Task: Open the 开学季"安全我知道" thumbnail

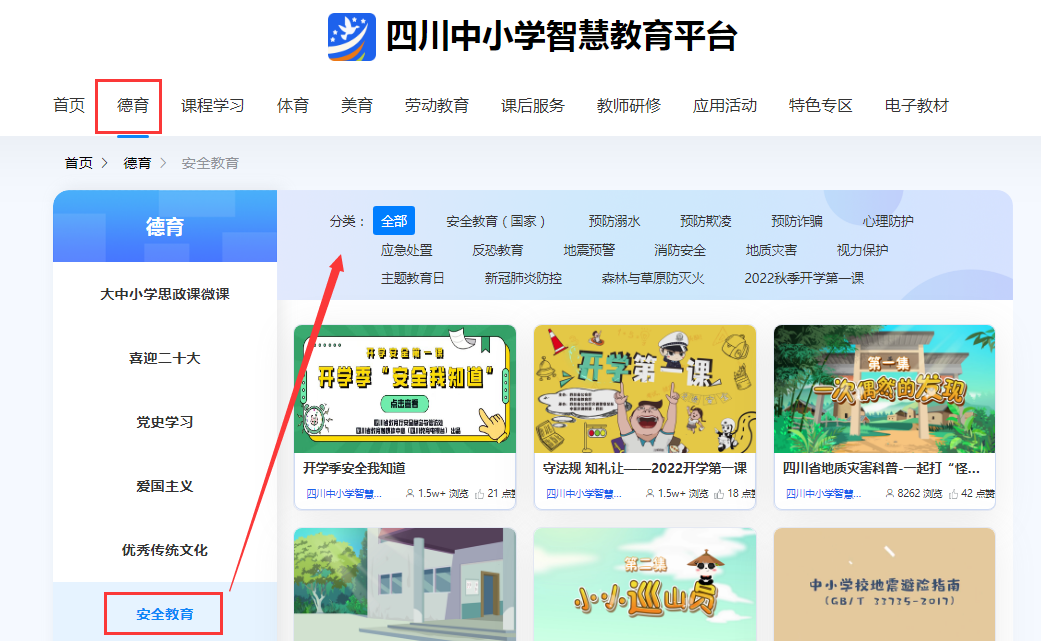Action: [x=405, y=389]
